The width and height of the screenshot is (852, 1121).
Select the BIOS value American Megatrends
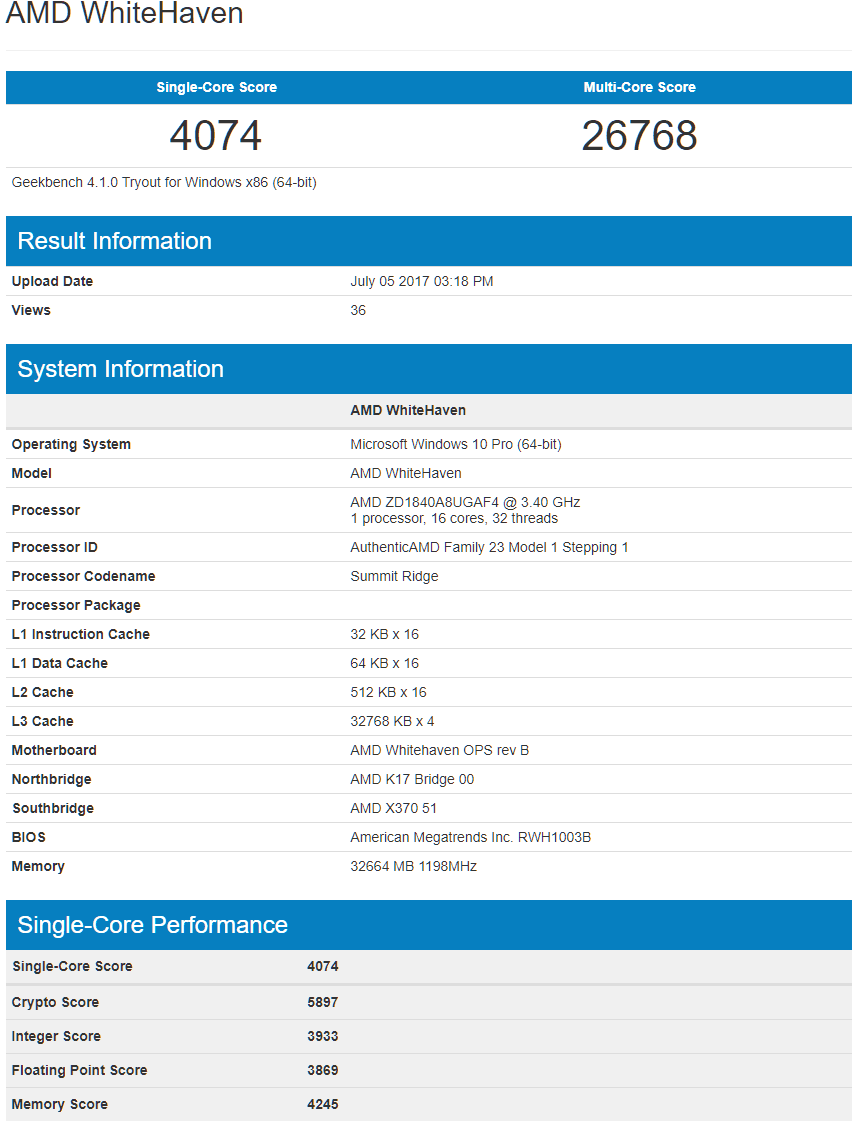click(470, 837)
